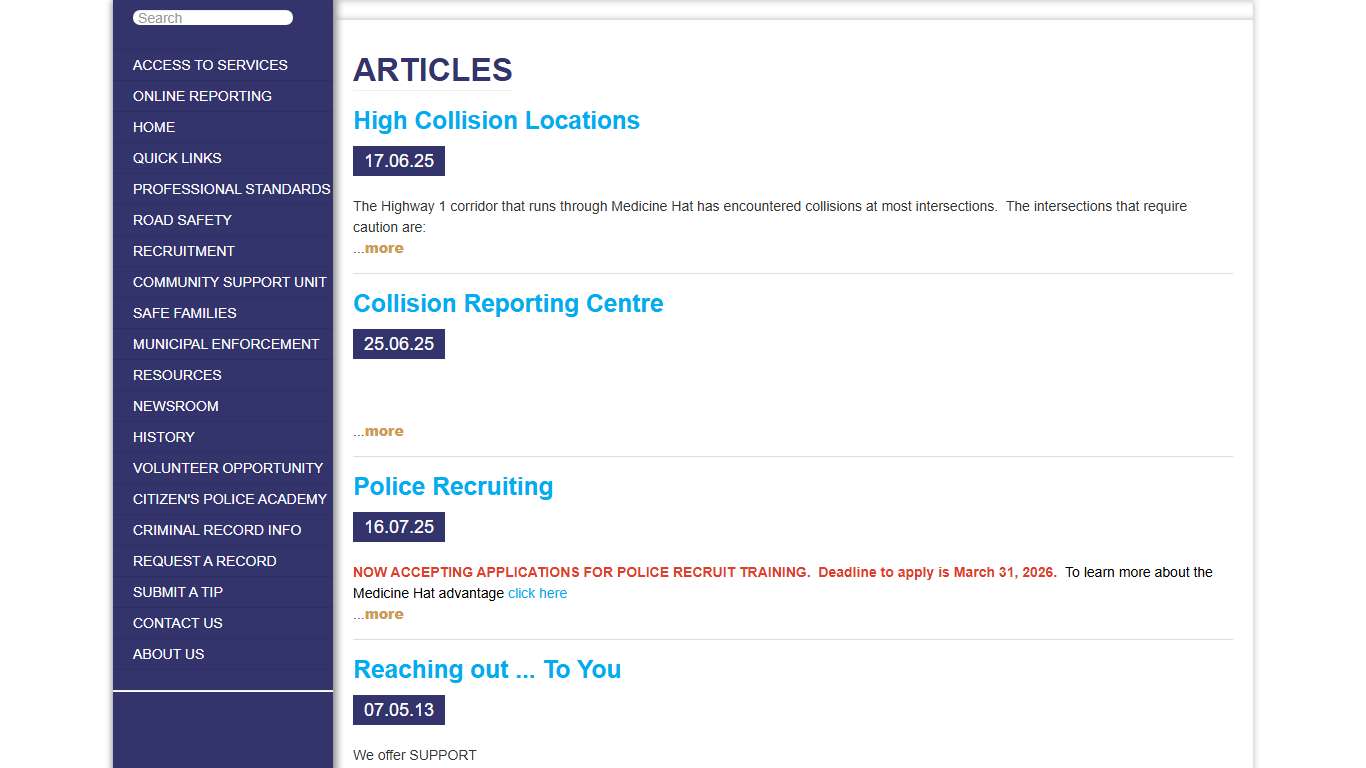Open the ONLINE REPORTING page
The width and height of the screenshot is (1366, 768).
[x=203, y=96]
